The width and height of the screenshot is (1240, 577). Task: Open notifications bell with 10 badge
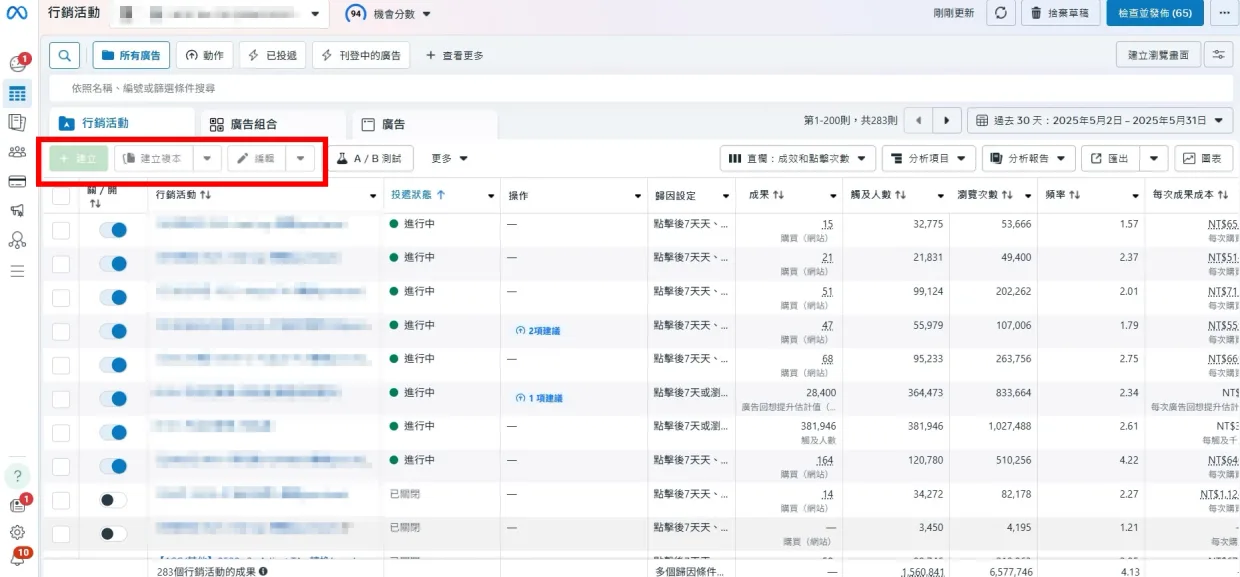pos(18,558)
